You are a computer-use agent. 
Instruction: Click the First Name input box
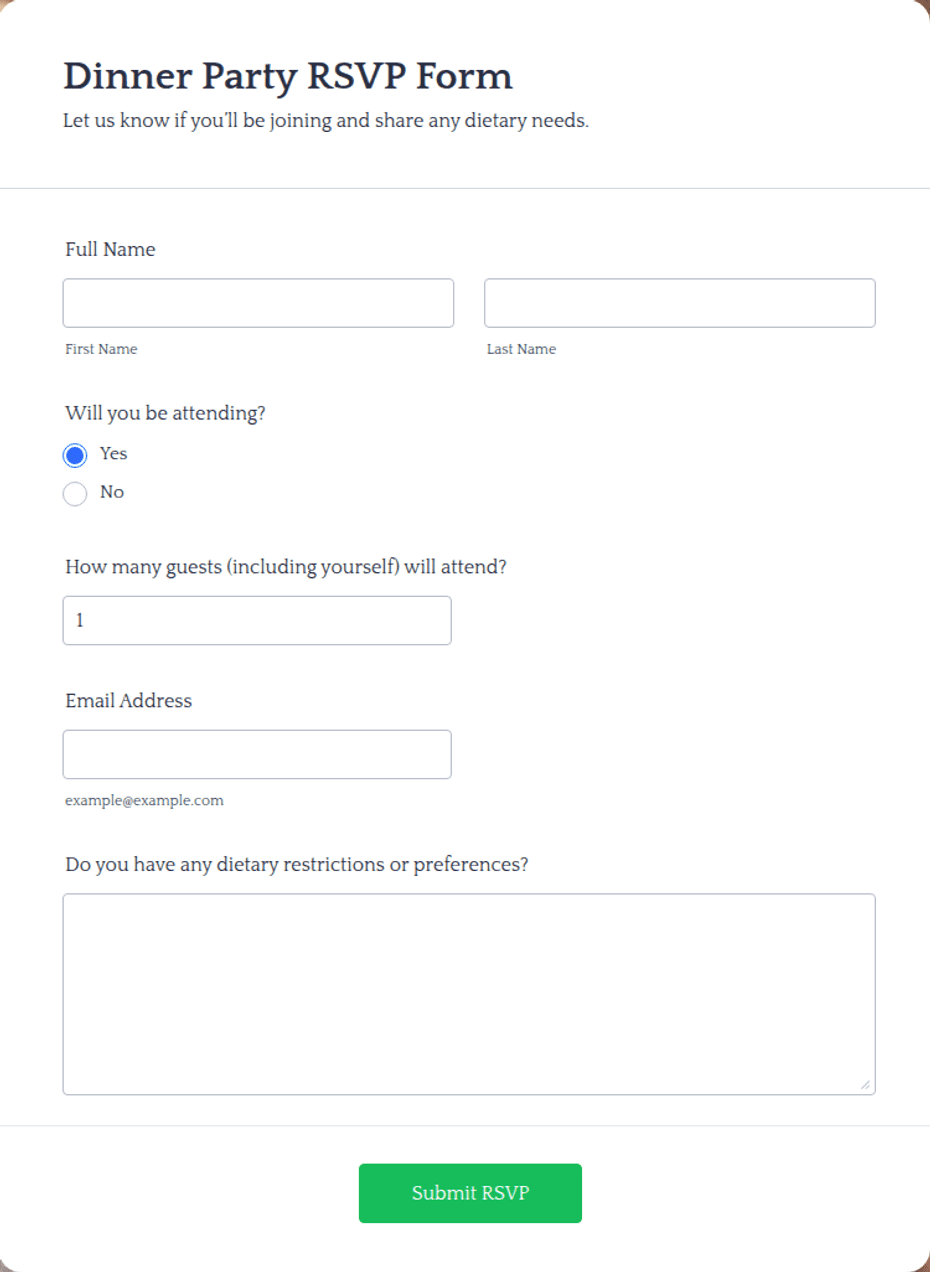(x=258, y=303)
